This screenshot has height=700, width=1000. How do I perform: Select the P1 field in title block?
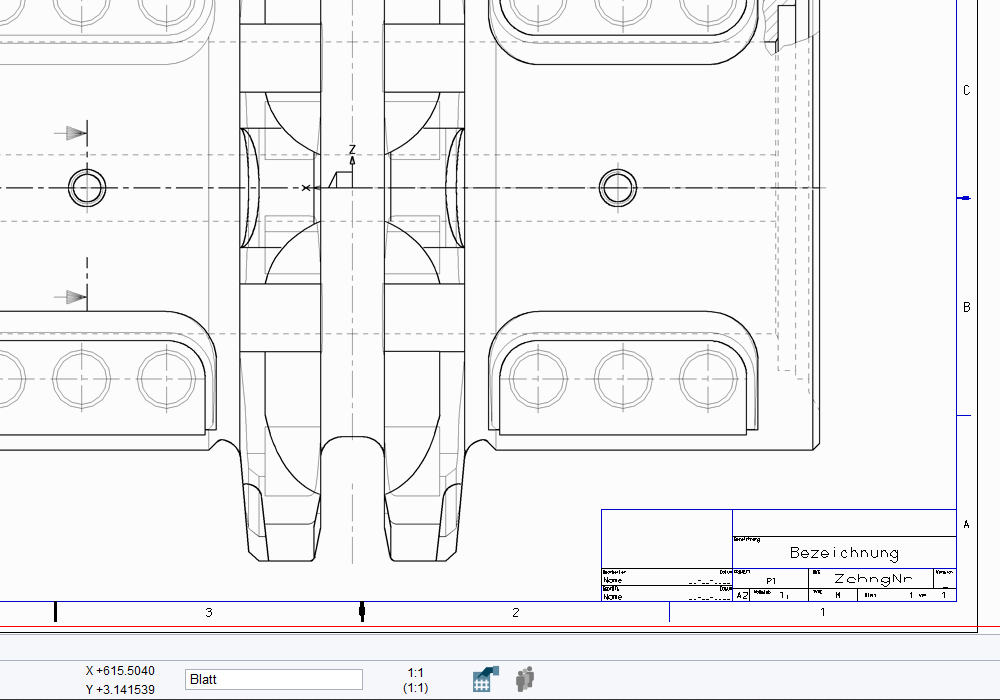[x=771, y=581]
